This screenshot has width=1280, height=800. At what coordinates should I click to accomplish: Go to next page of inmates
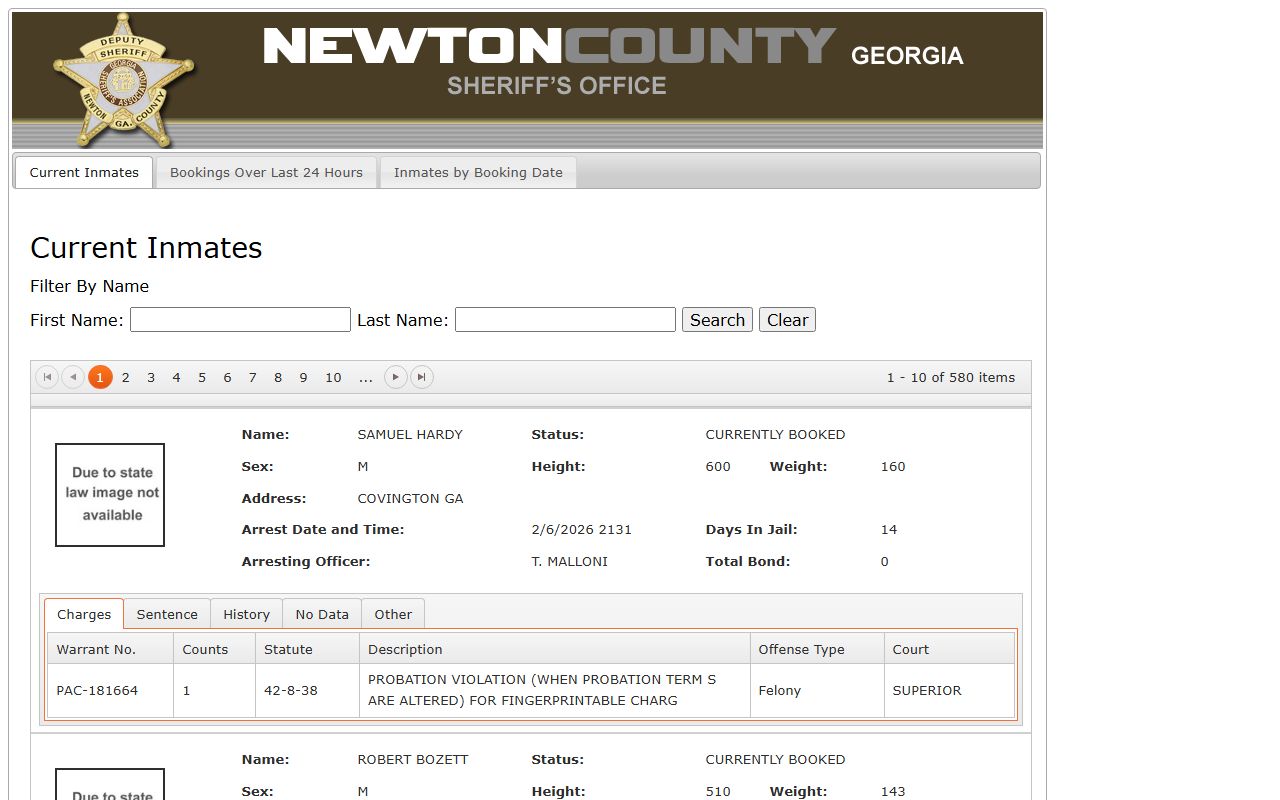396,377
